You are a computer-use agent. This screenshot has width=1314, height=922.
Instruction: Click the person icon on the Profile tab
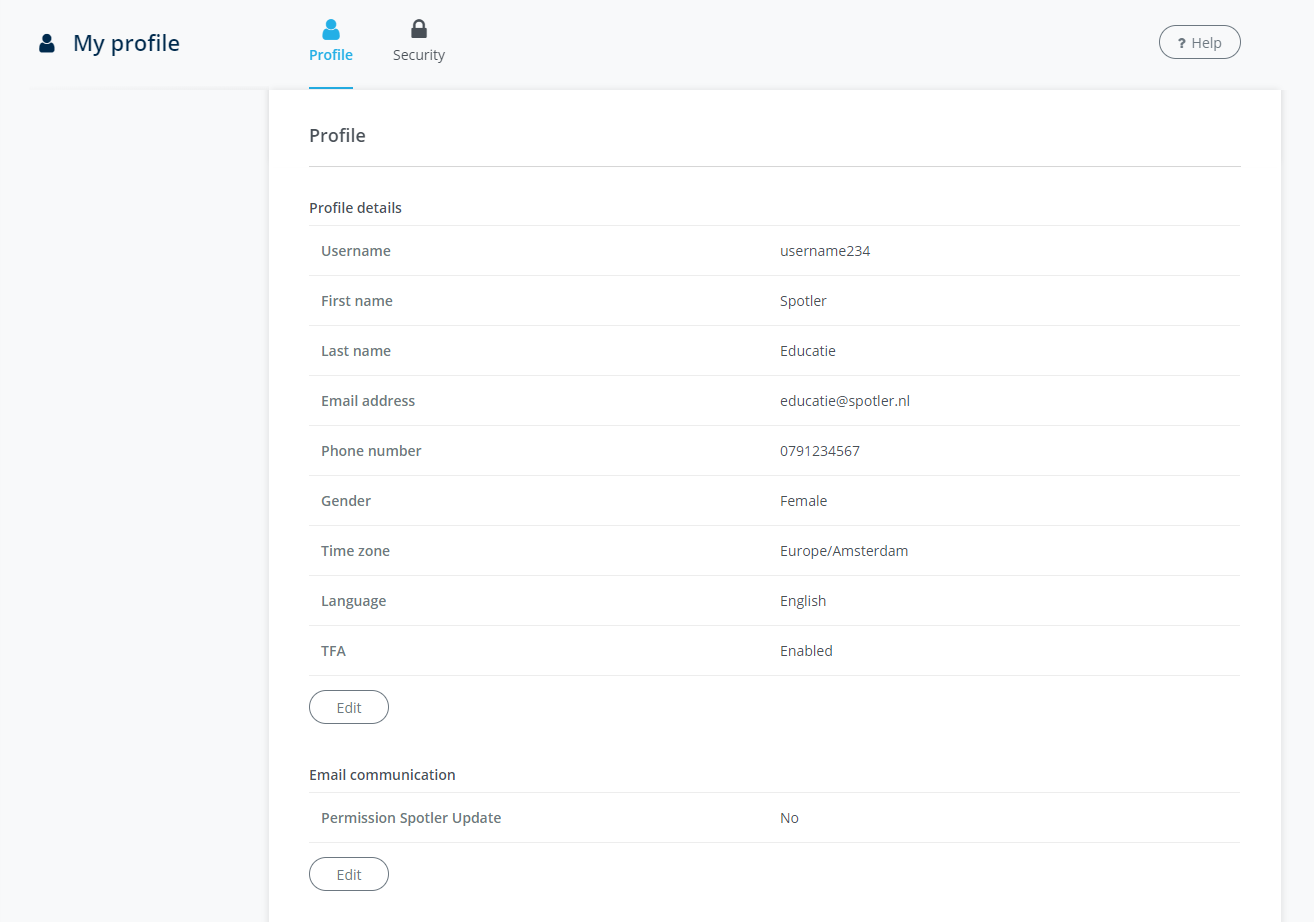pos(331,29)
